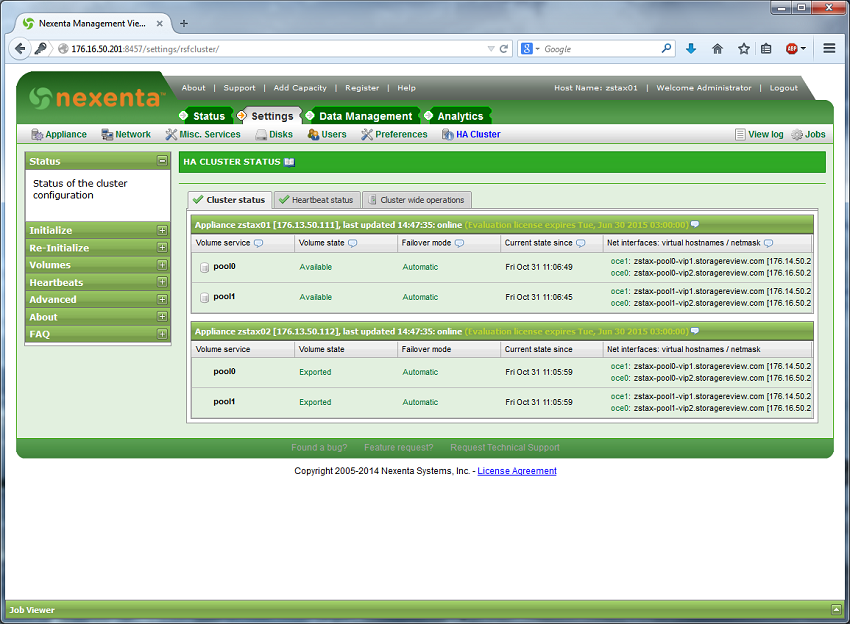850x624 pixels.
Task: Click the Add Capacity header link
Action: [x=300, y=88]
